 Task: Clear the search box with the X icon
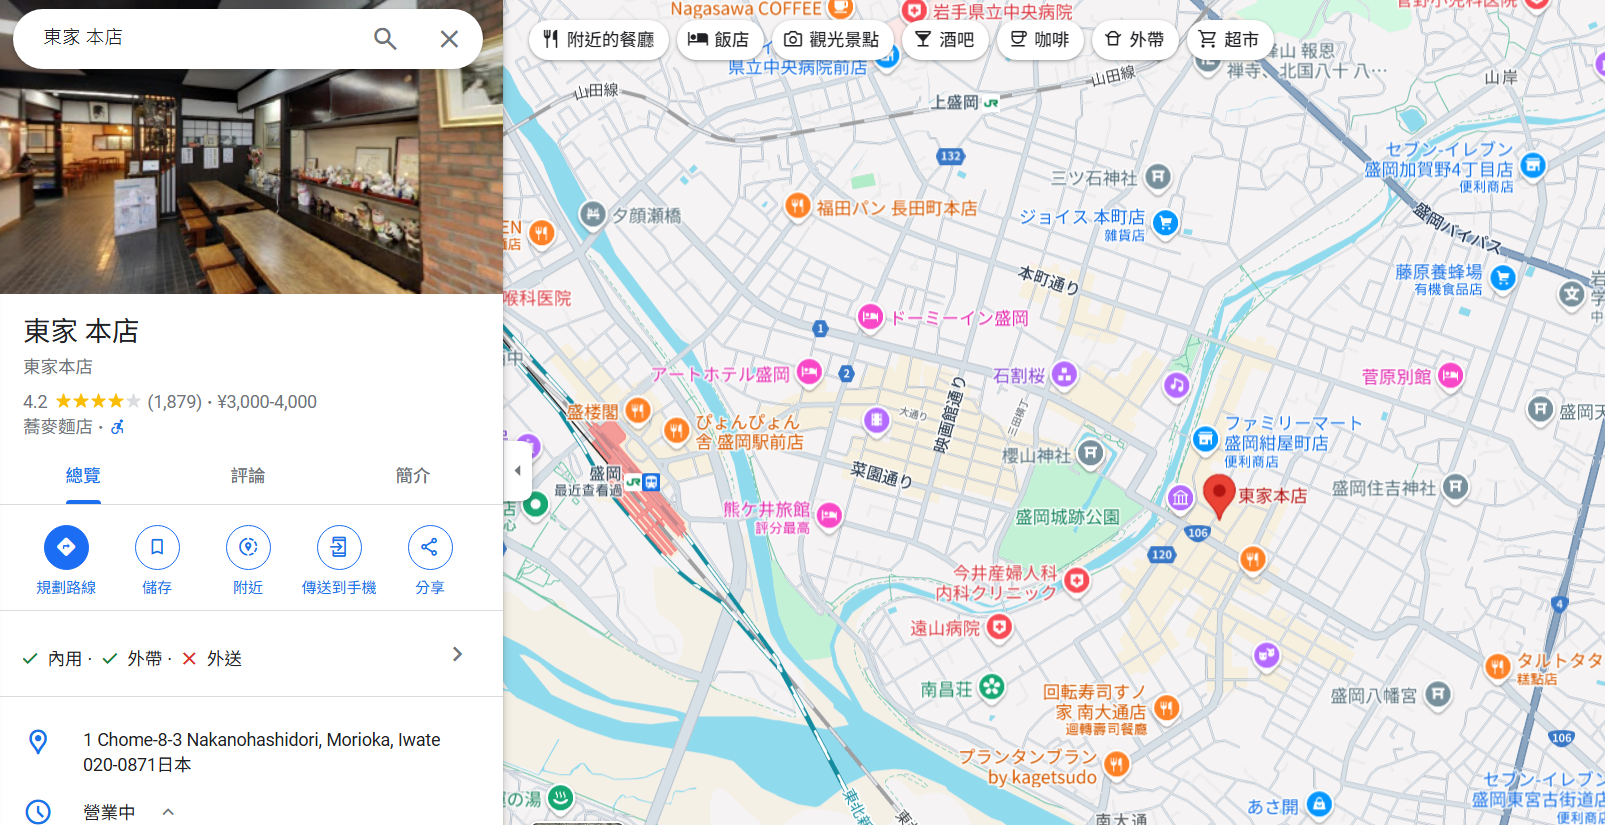coord(449,39)
